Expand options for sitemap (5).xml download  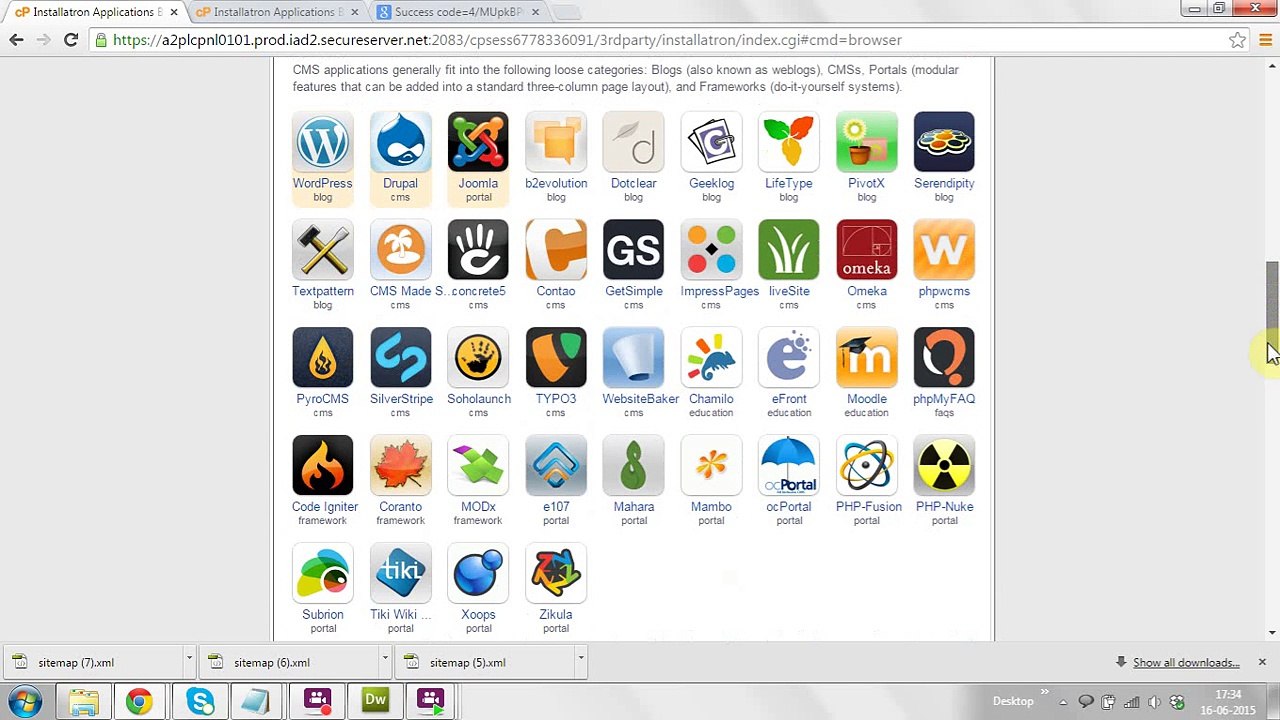(x=580, y=662)
